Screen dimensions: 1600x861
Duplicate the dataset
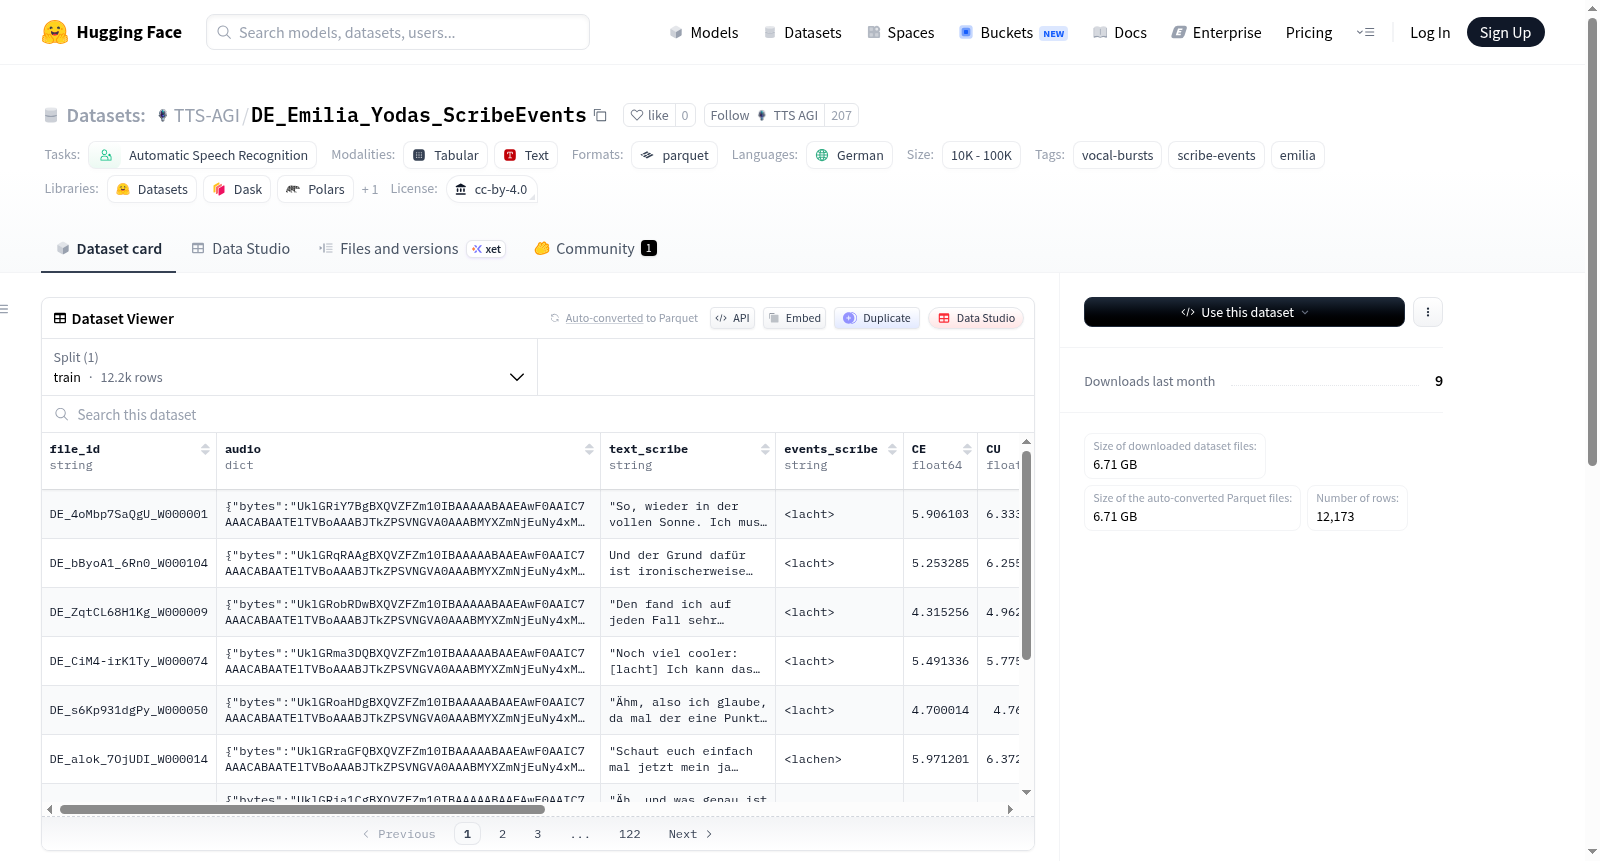click(876, 318)
